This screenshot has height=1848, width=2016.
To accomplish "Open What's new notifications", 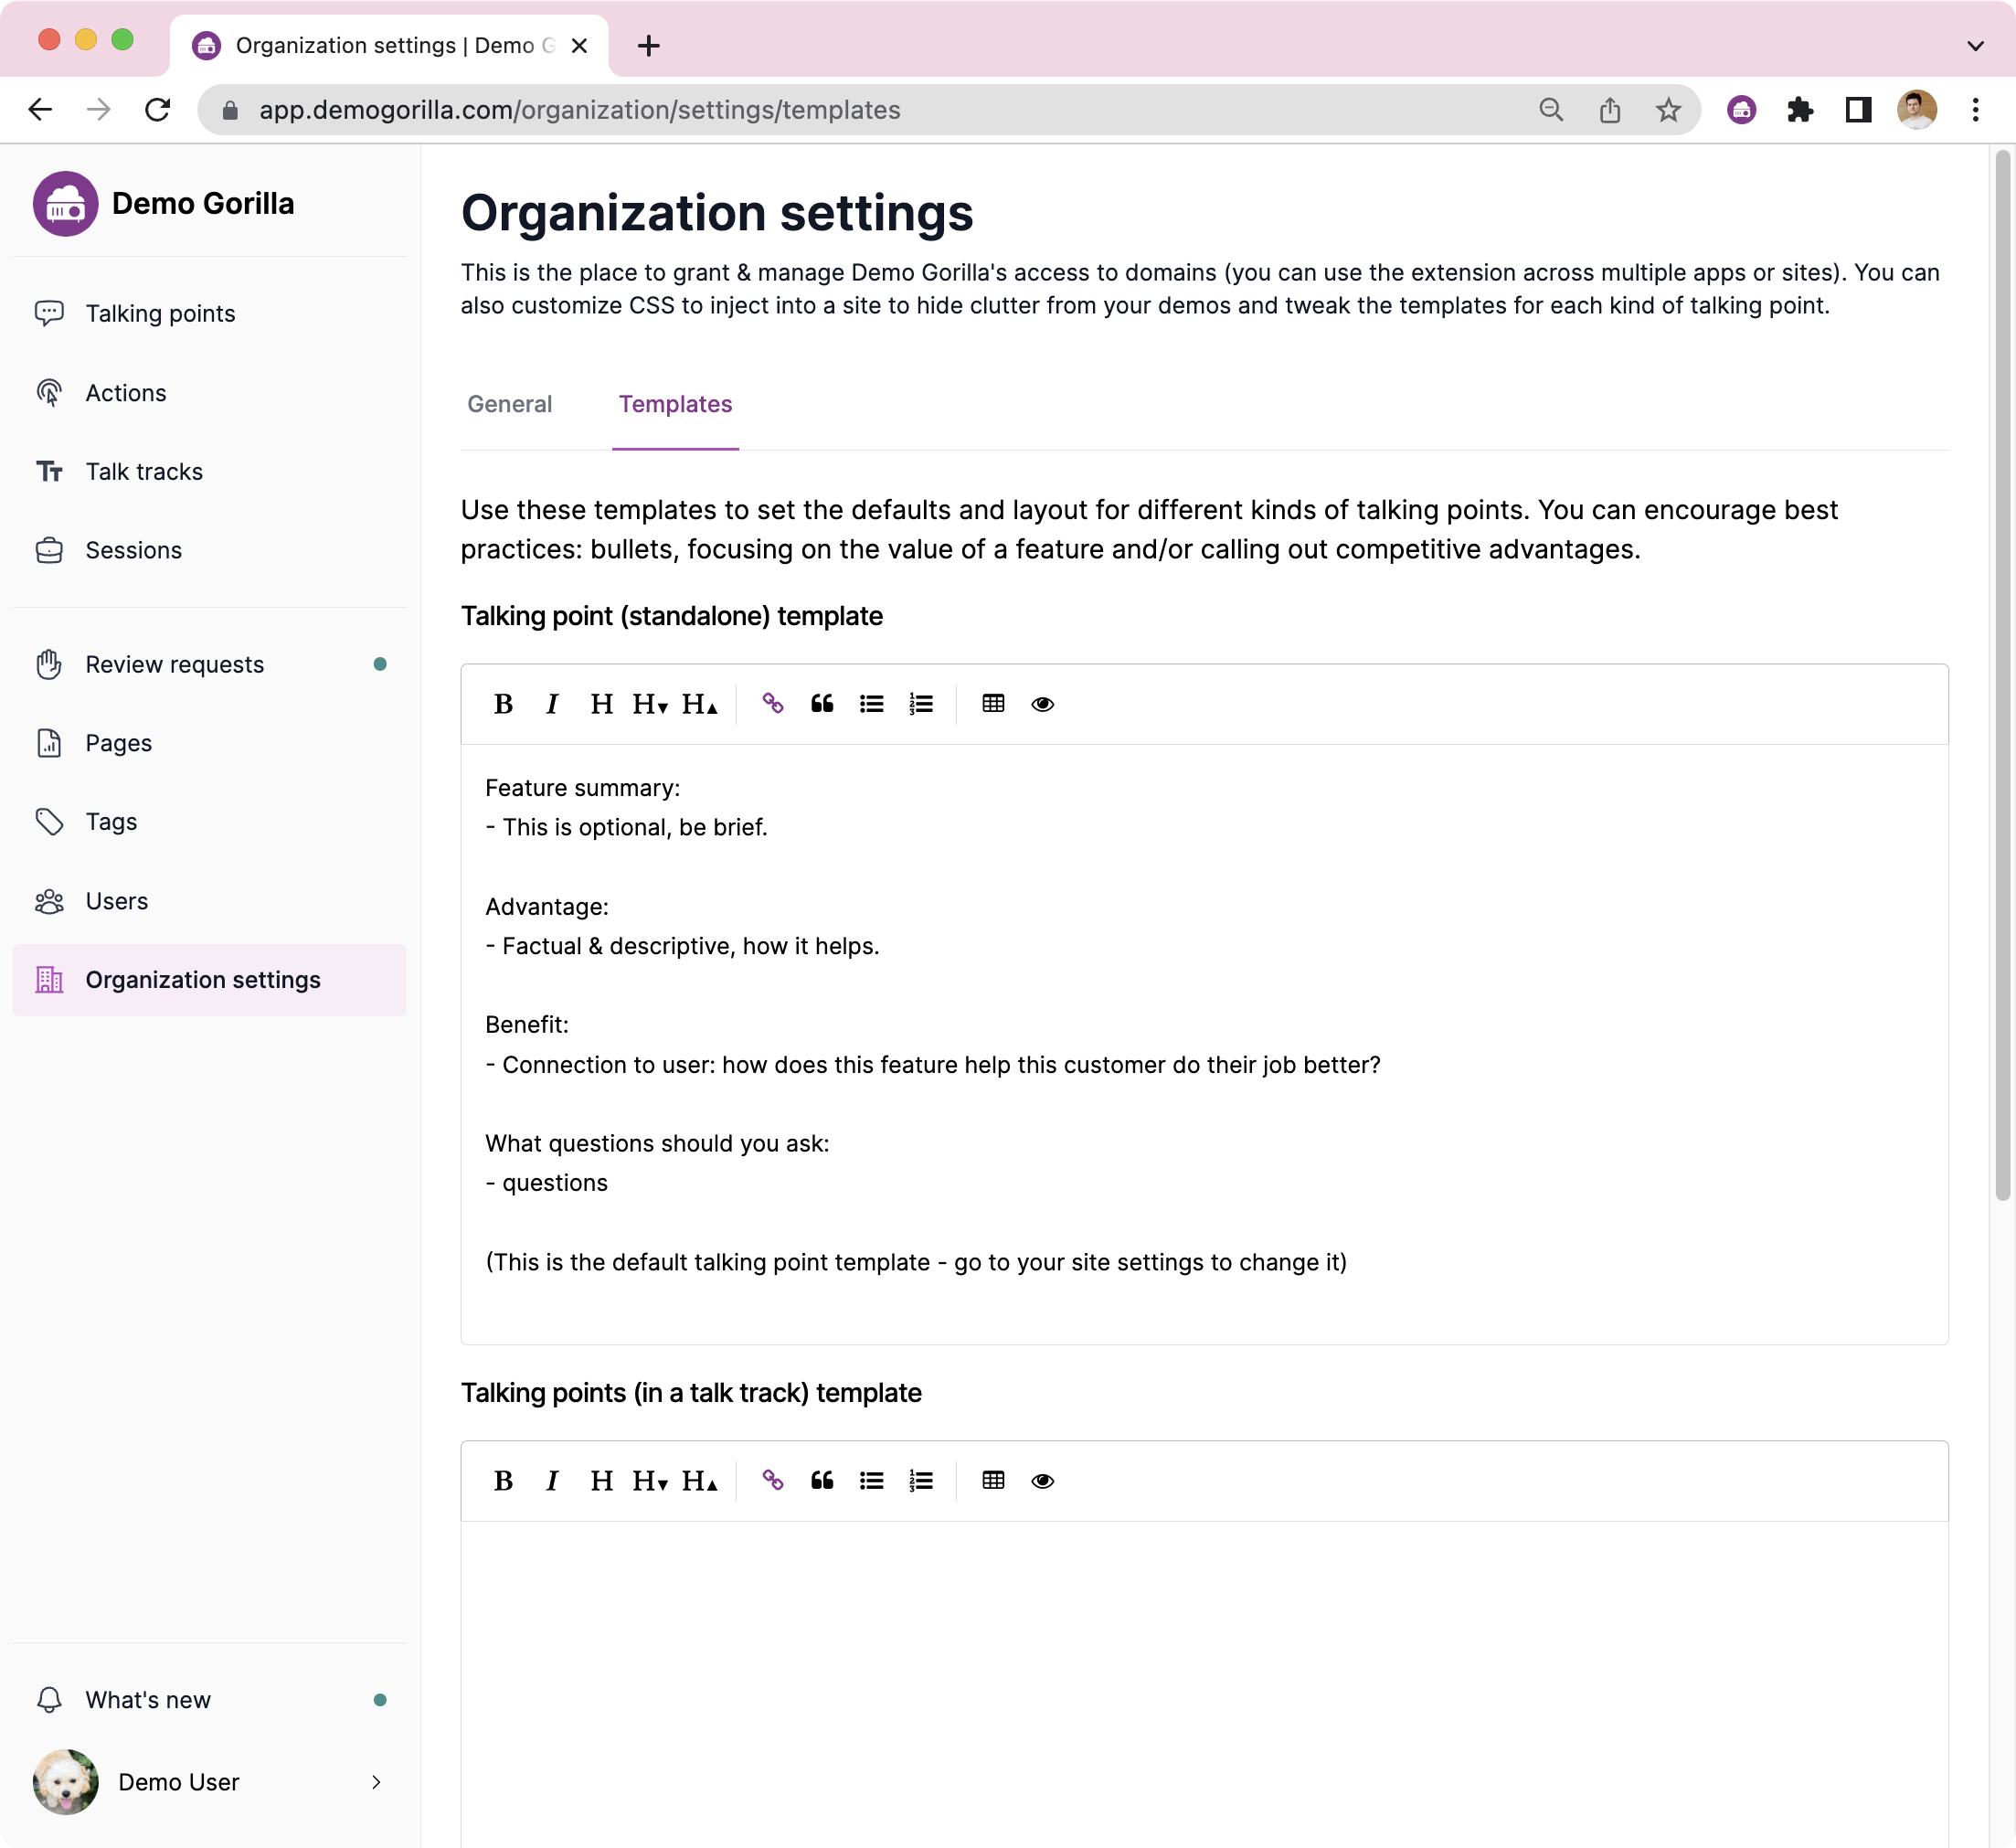I will pos(148,1700).
